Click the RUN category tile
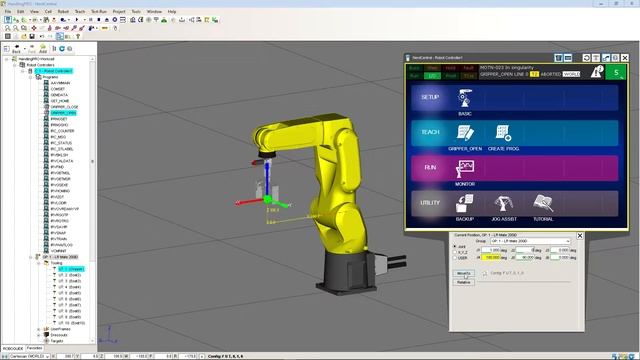The image size is (640, 360). point(430,168)
